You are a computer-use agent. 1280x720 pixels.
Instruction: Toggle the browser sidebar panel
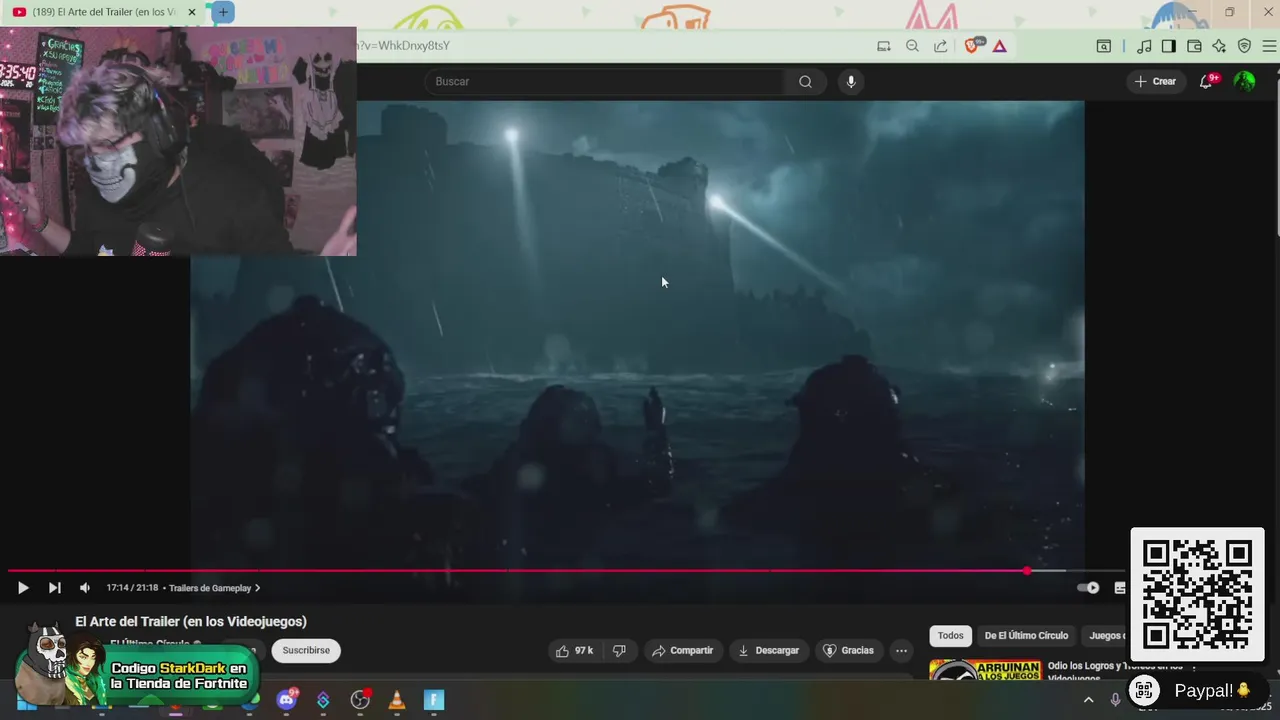pyautogui.click(x=1168, y=46)
